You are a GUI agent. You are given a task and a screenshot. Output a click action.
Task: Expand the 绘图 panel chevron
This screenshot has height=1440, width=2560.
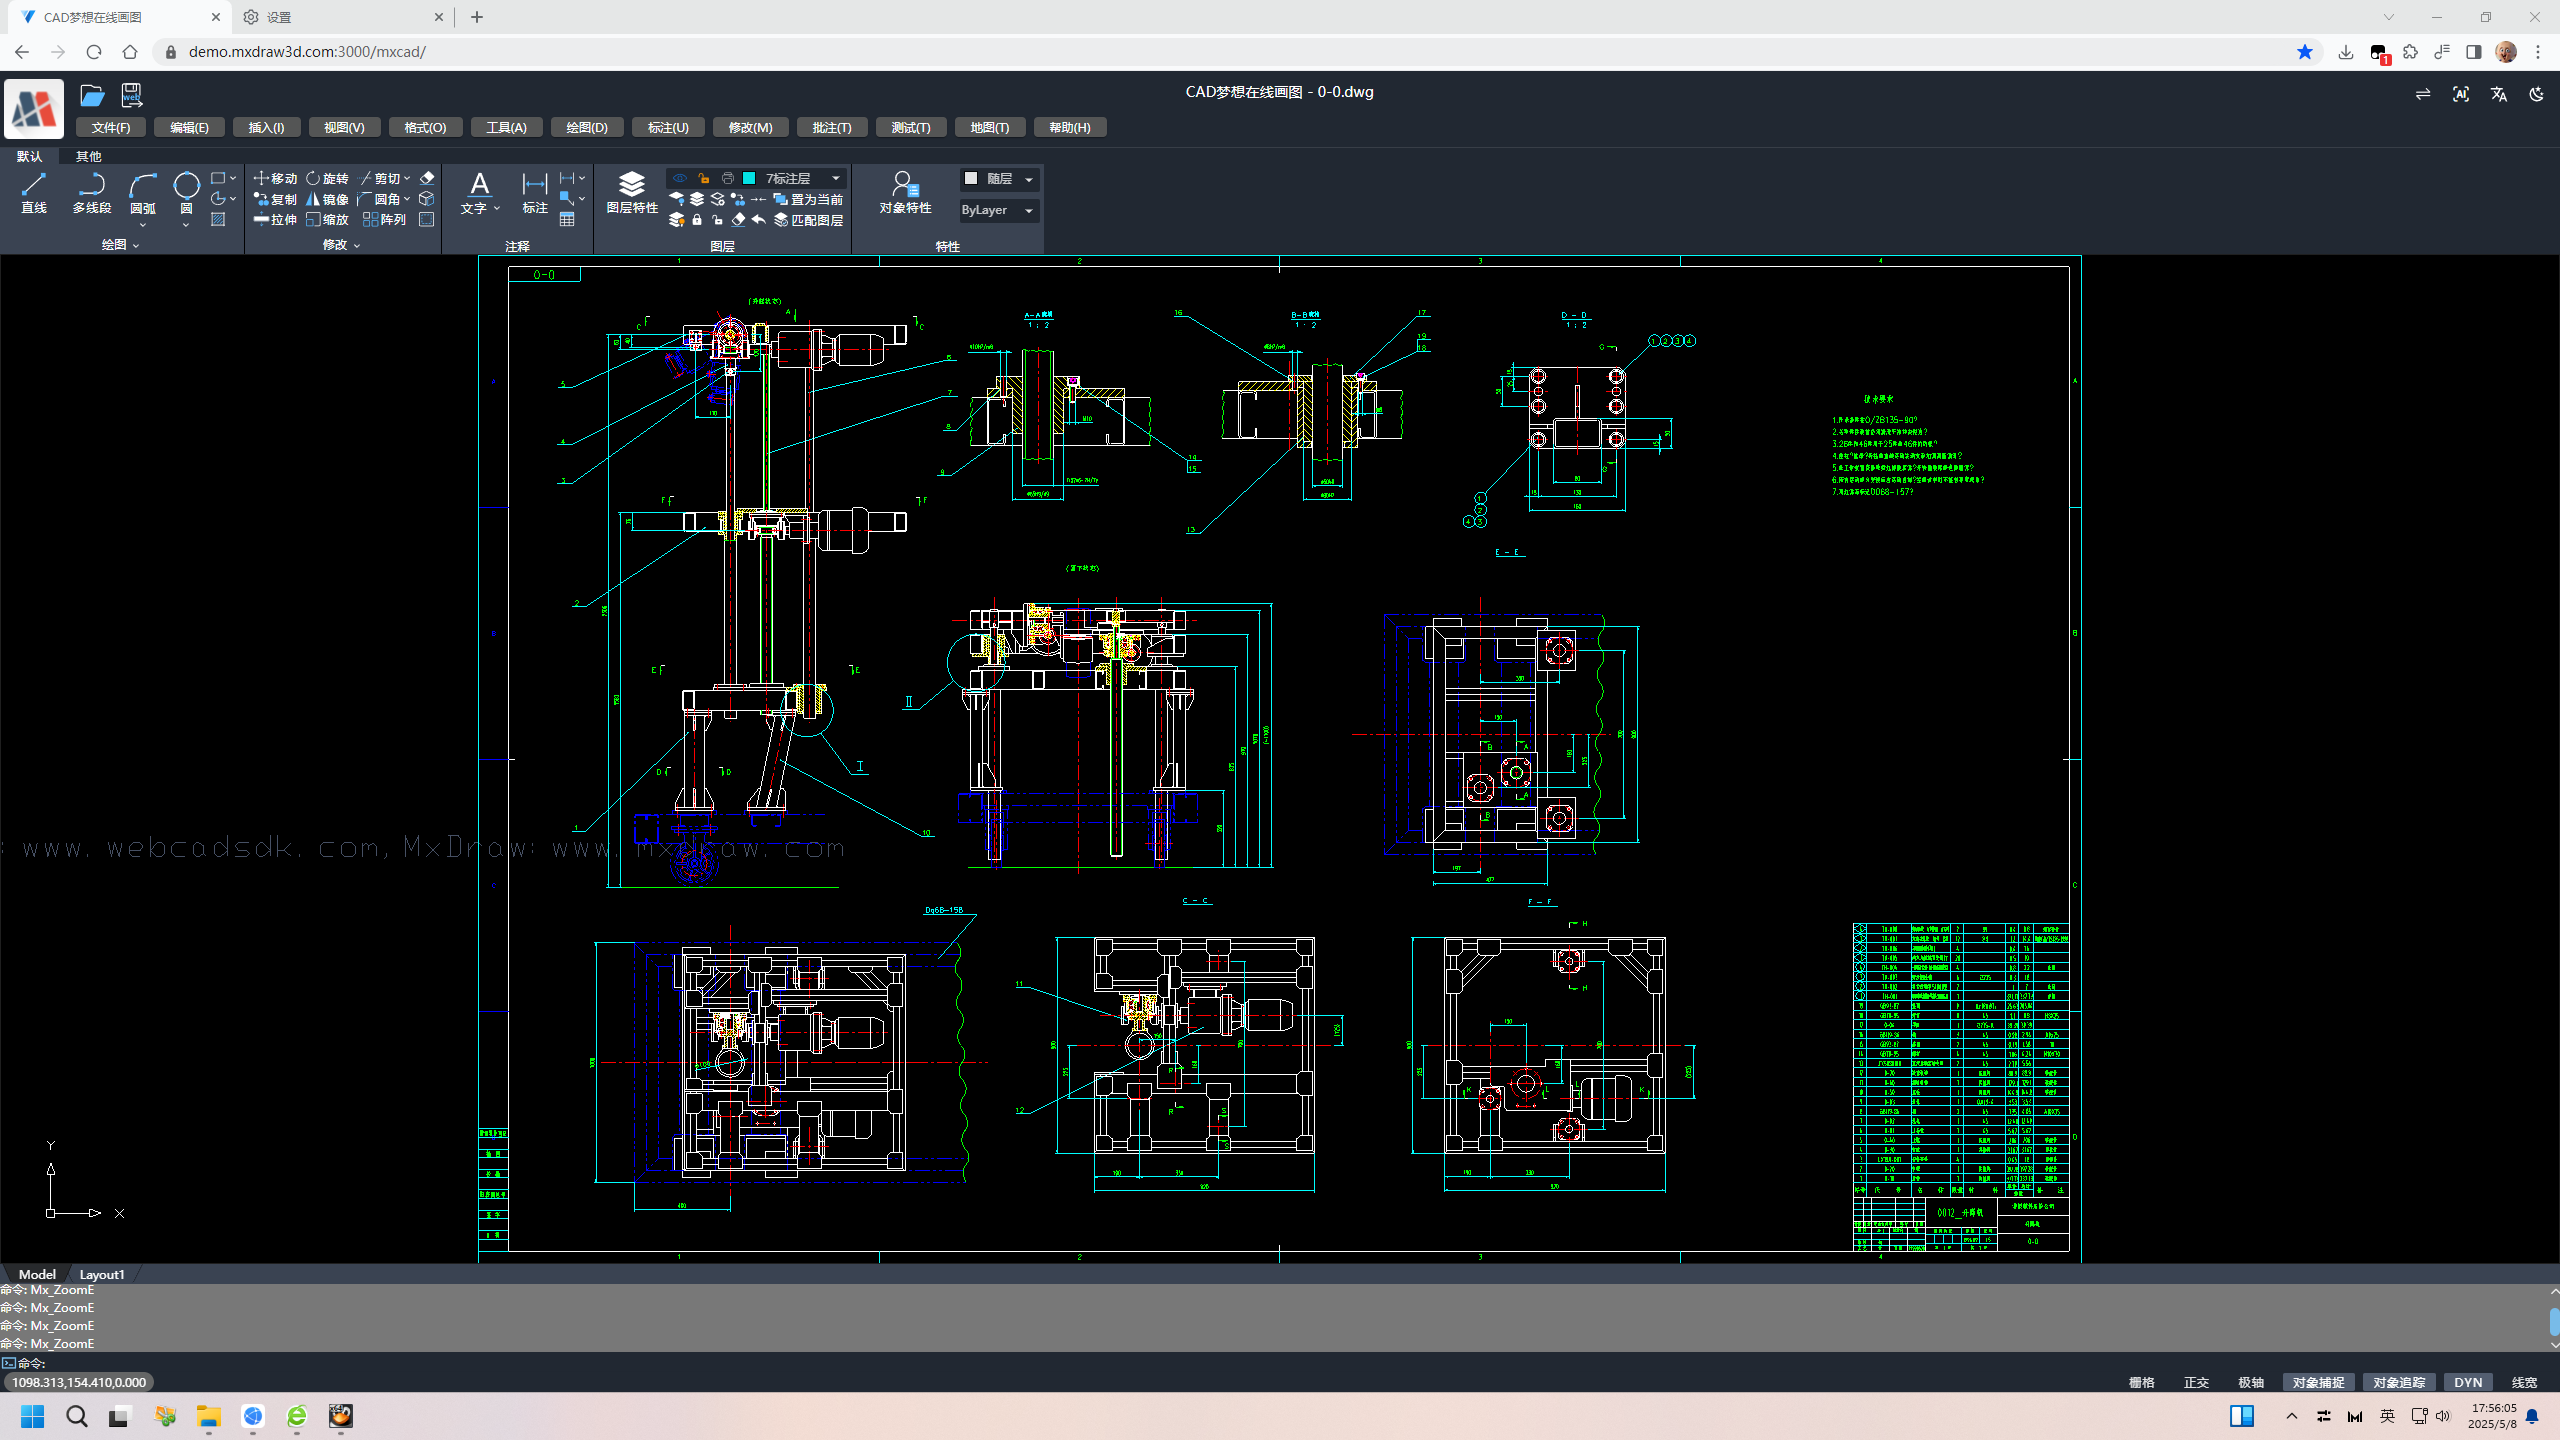click(x=136, y=245)
